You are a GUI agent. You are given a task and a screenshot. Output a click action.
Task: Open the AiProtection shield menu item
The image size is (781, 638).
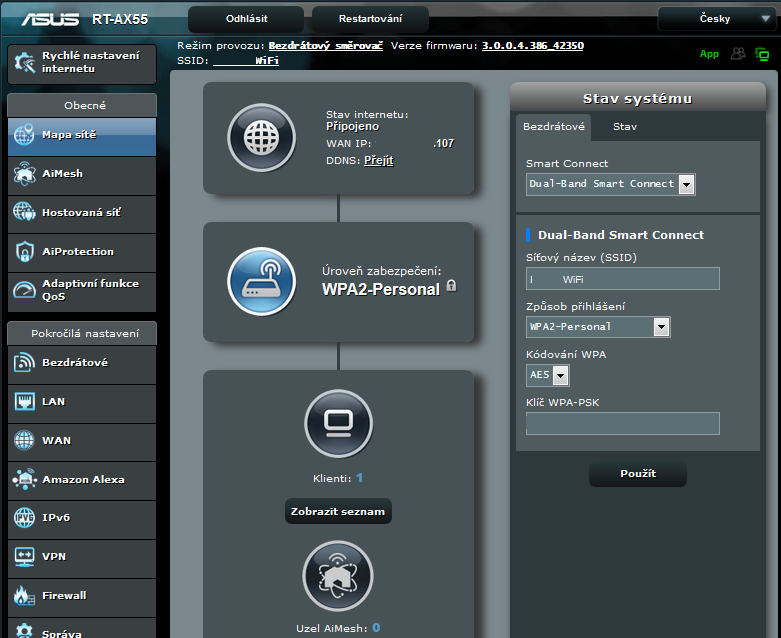tap(81, 251)
